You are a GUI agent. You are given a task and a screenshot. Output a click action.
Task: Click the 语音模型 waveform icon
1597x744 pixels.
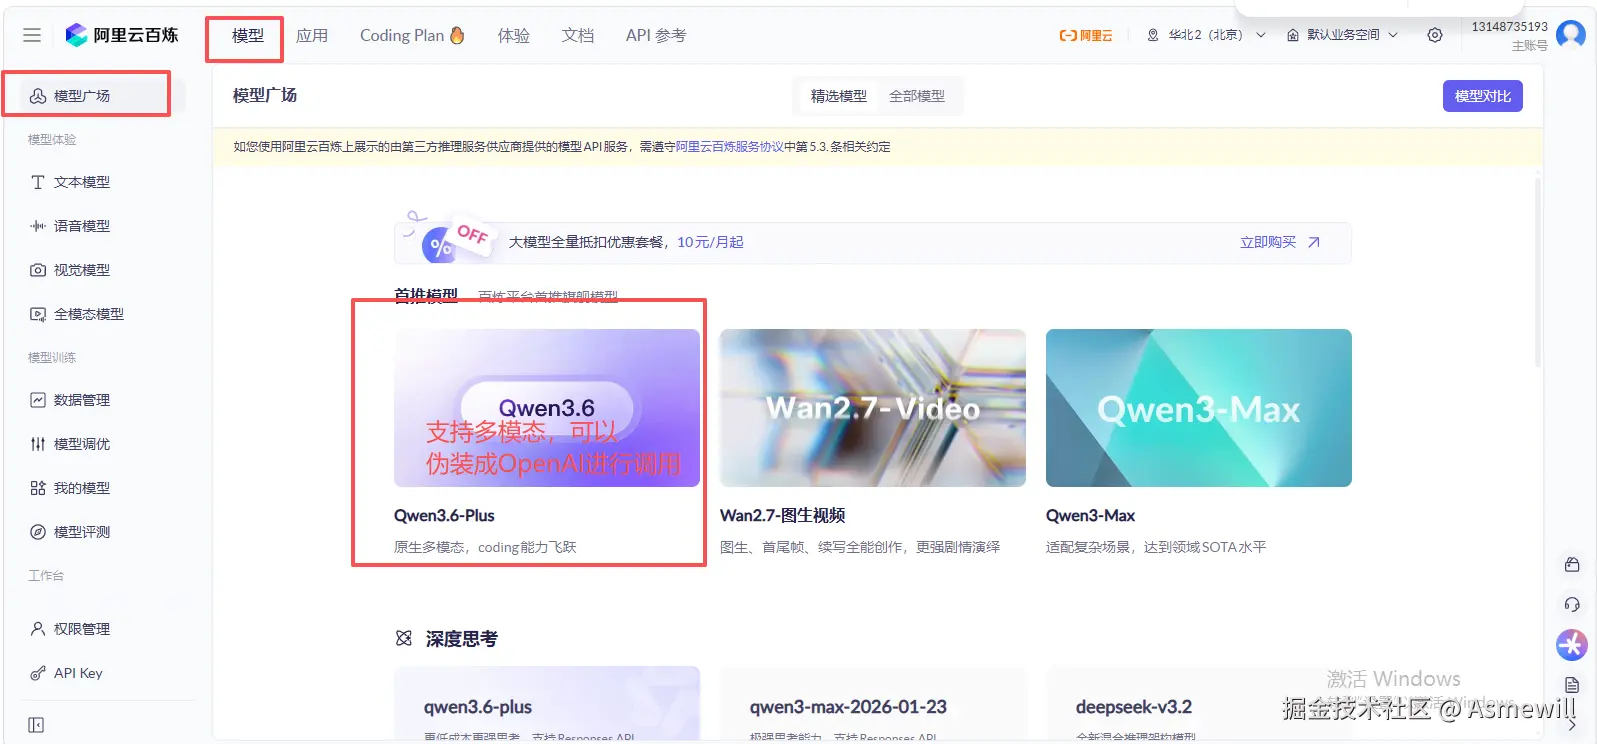click(x=38, y=226)
